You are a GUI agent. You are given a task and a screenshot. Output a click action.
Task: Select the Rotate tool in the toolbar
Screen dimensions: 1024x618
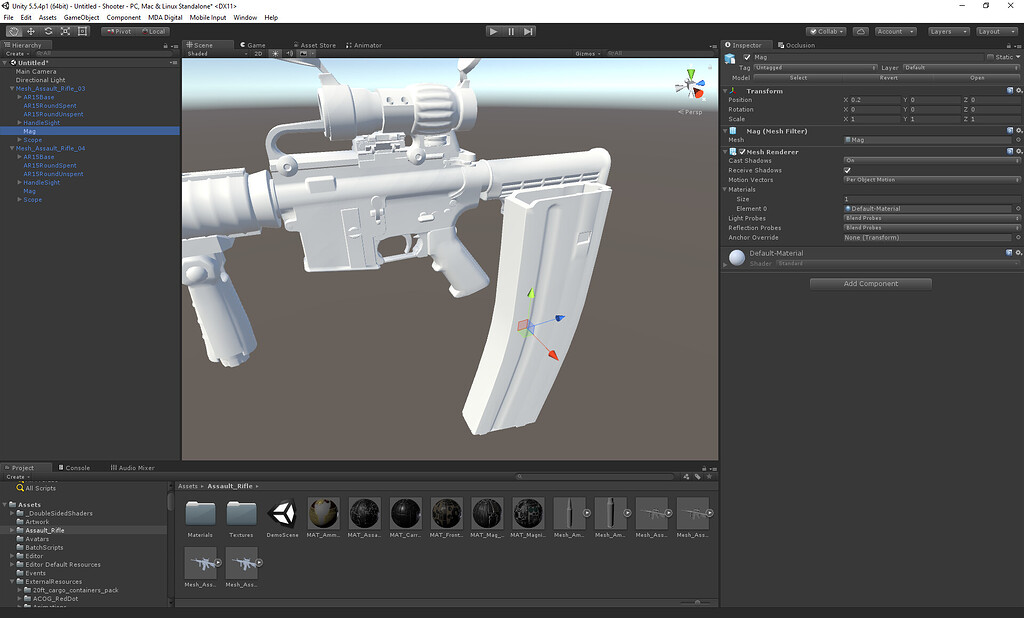point(48,31)
